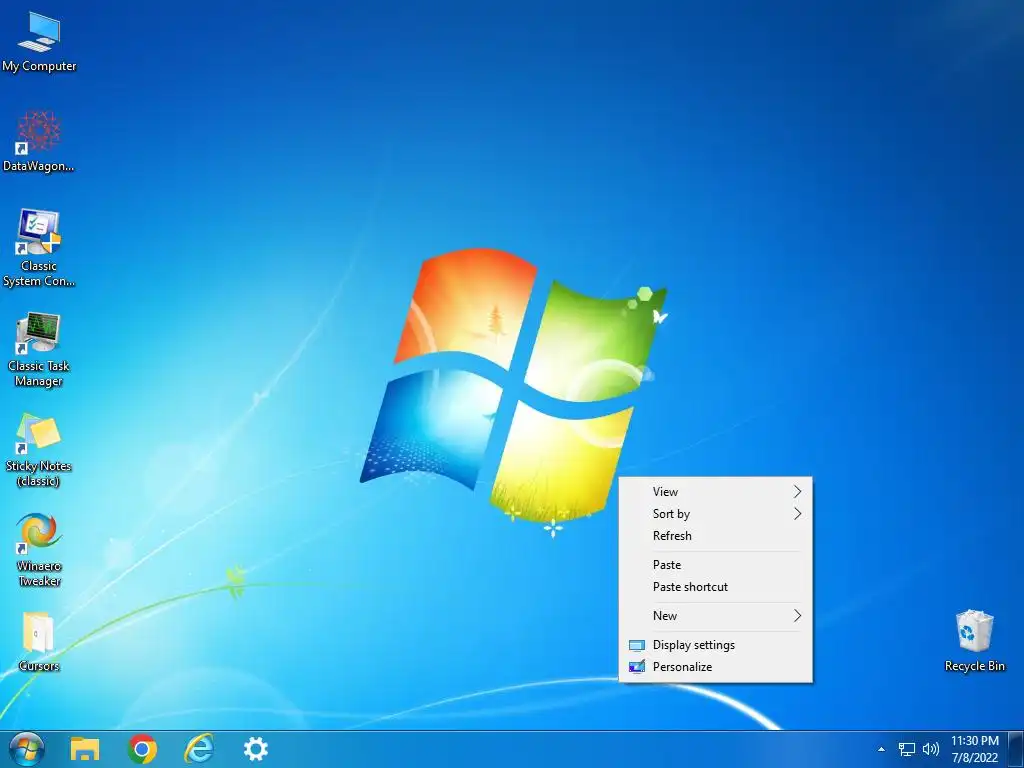
Task: Select the My Computer desktop icon
Action: click(39, 42)
